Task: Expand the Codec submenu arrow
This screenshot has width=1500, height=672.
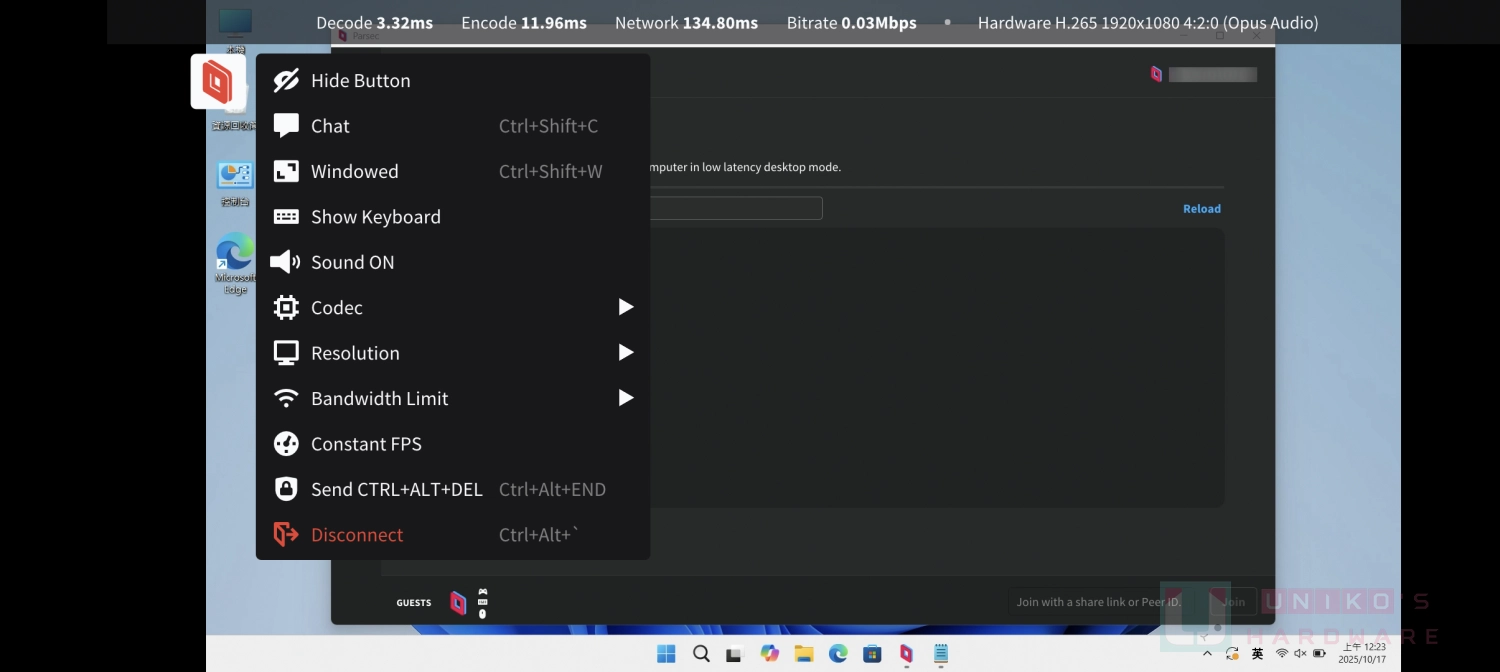Action: 625,307
